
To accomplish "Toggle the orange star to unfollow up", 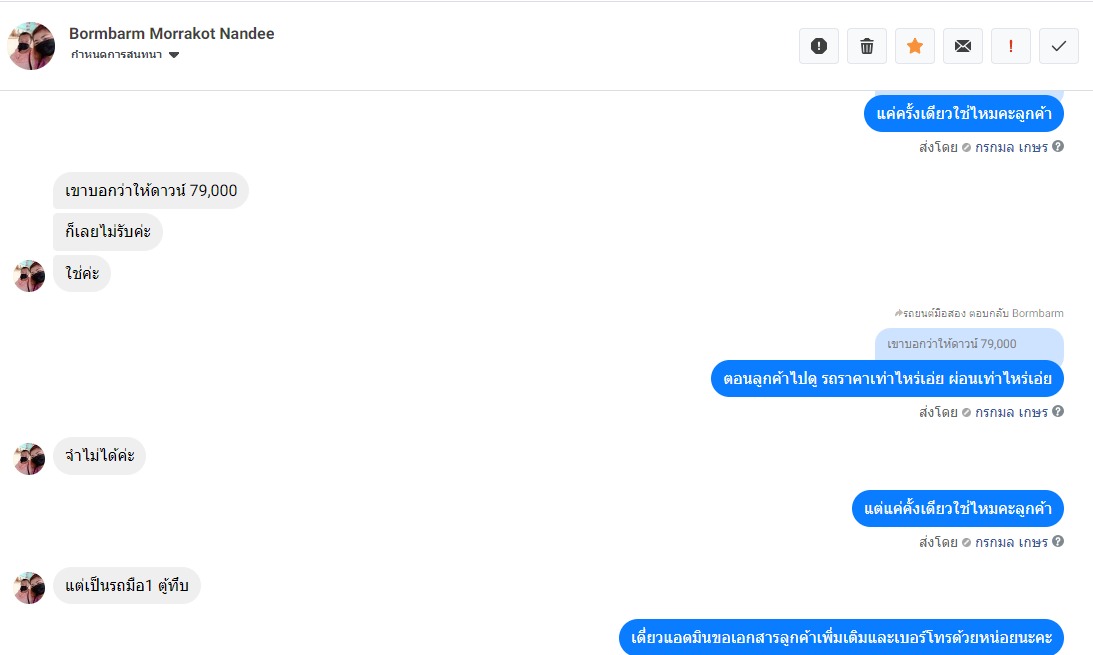I will click(x=915, y=46).
